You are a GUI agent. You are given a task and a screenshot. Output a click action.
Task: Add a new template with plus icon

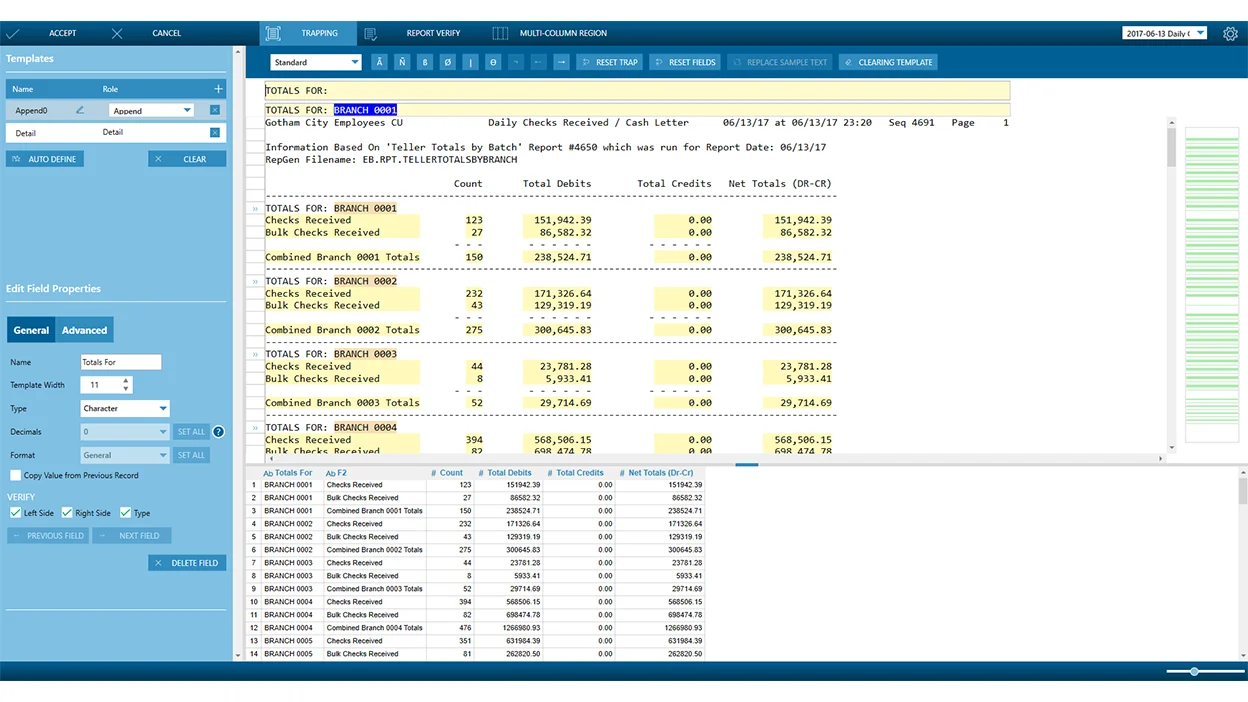(218, 89)
